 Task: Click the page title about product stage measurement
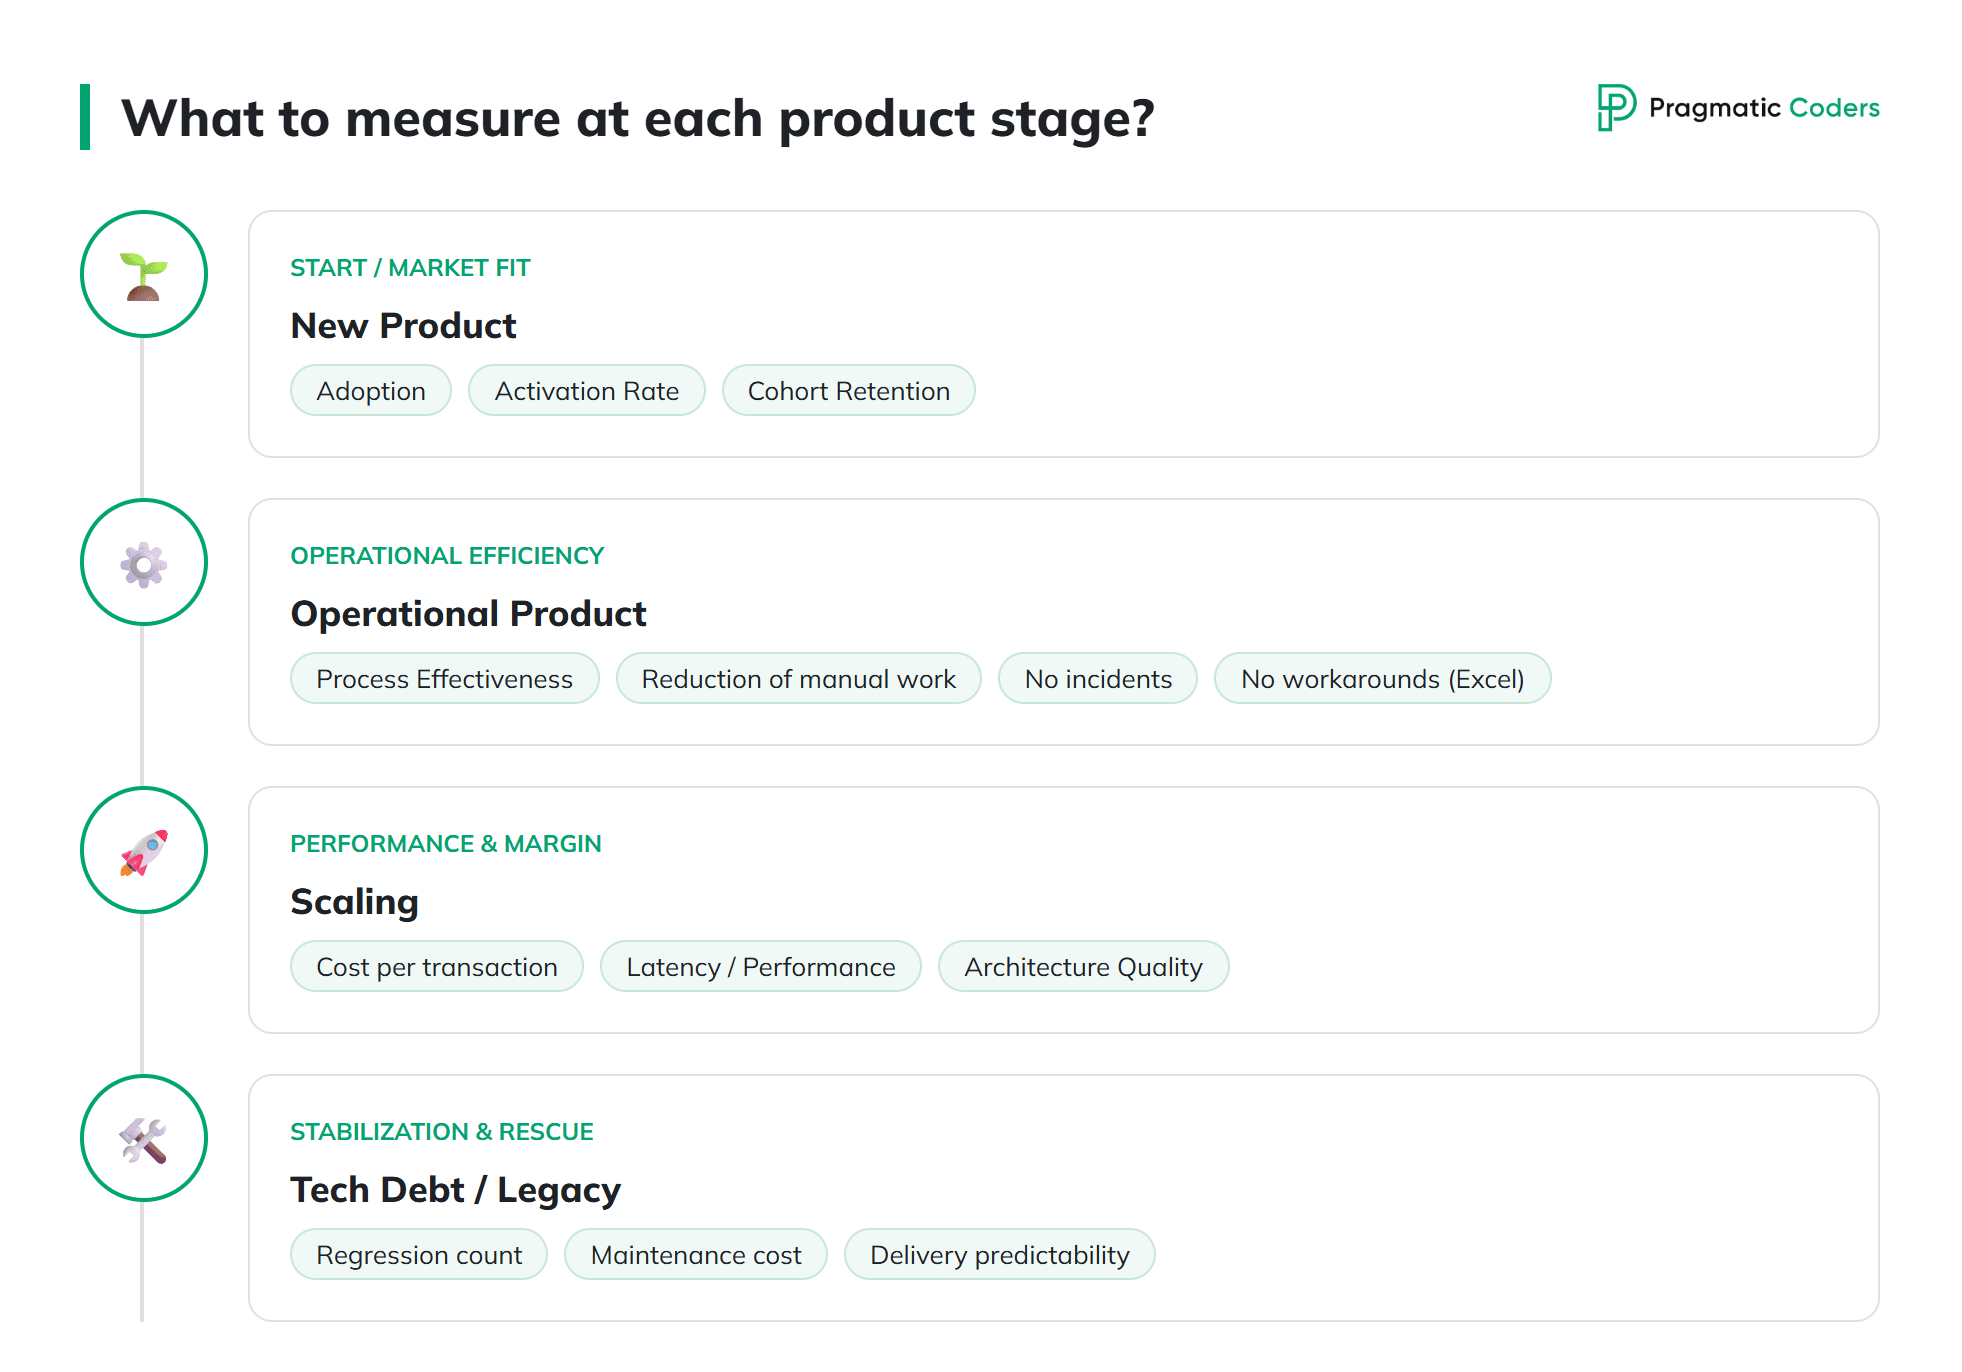pyautogui.click(x=638, y=118)
